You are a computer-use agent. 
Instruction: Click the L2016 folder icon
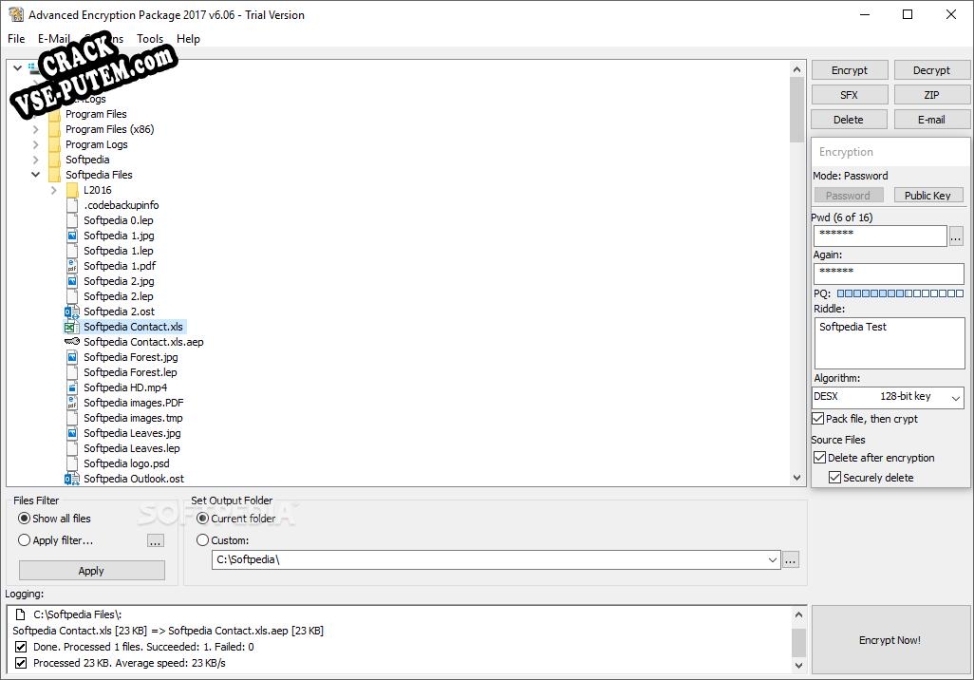[73, 190]
